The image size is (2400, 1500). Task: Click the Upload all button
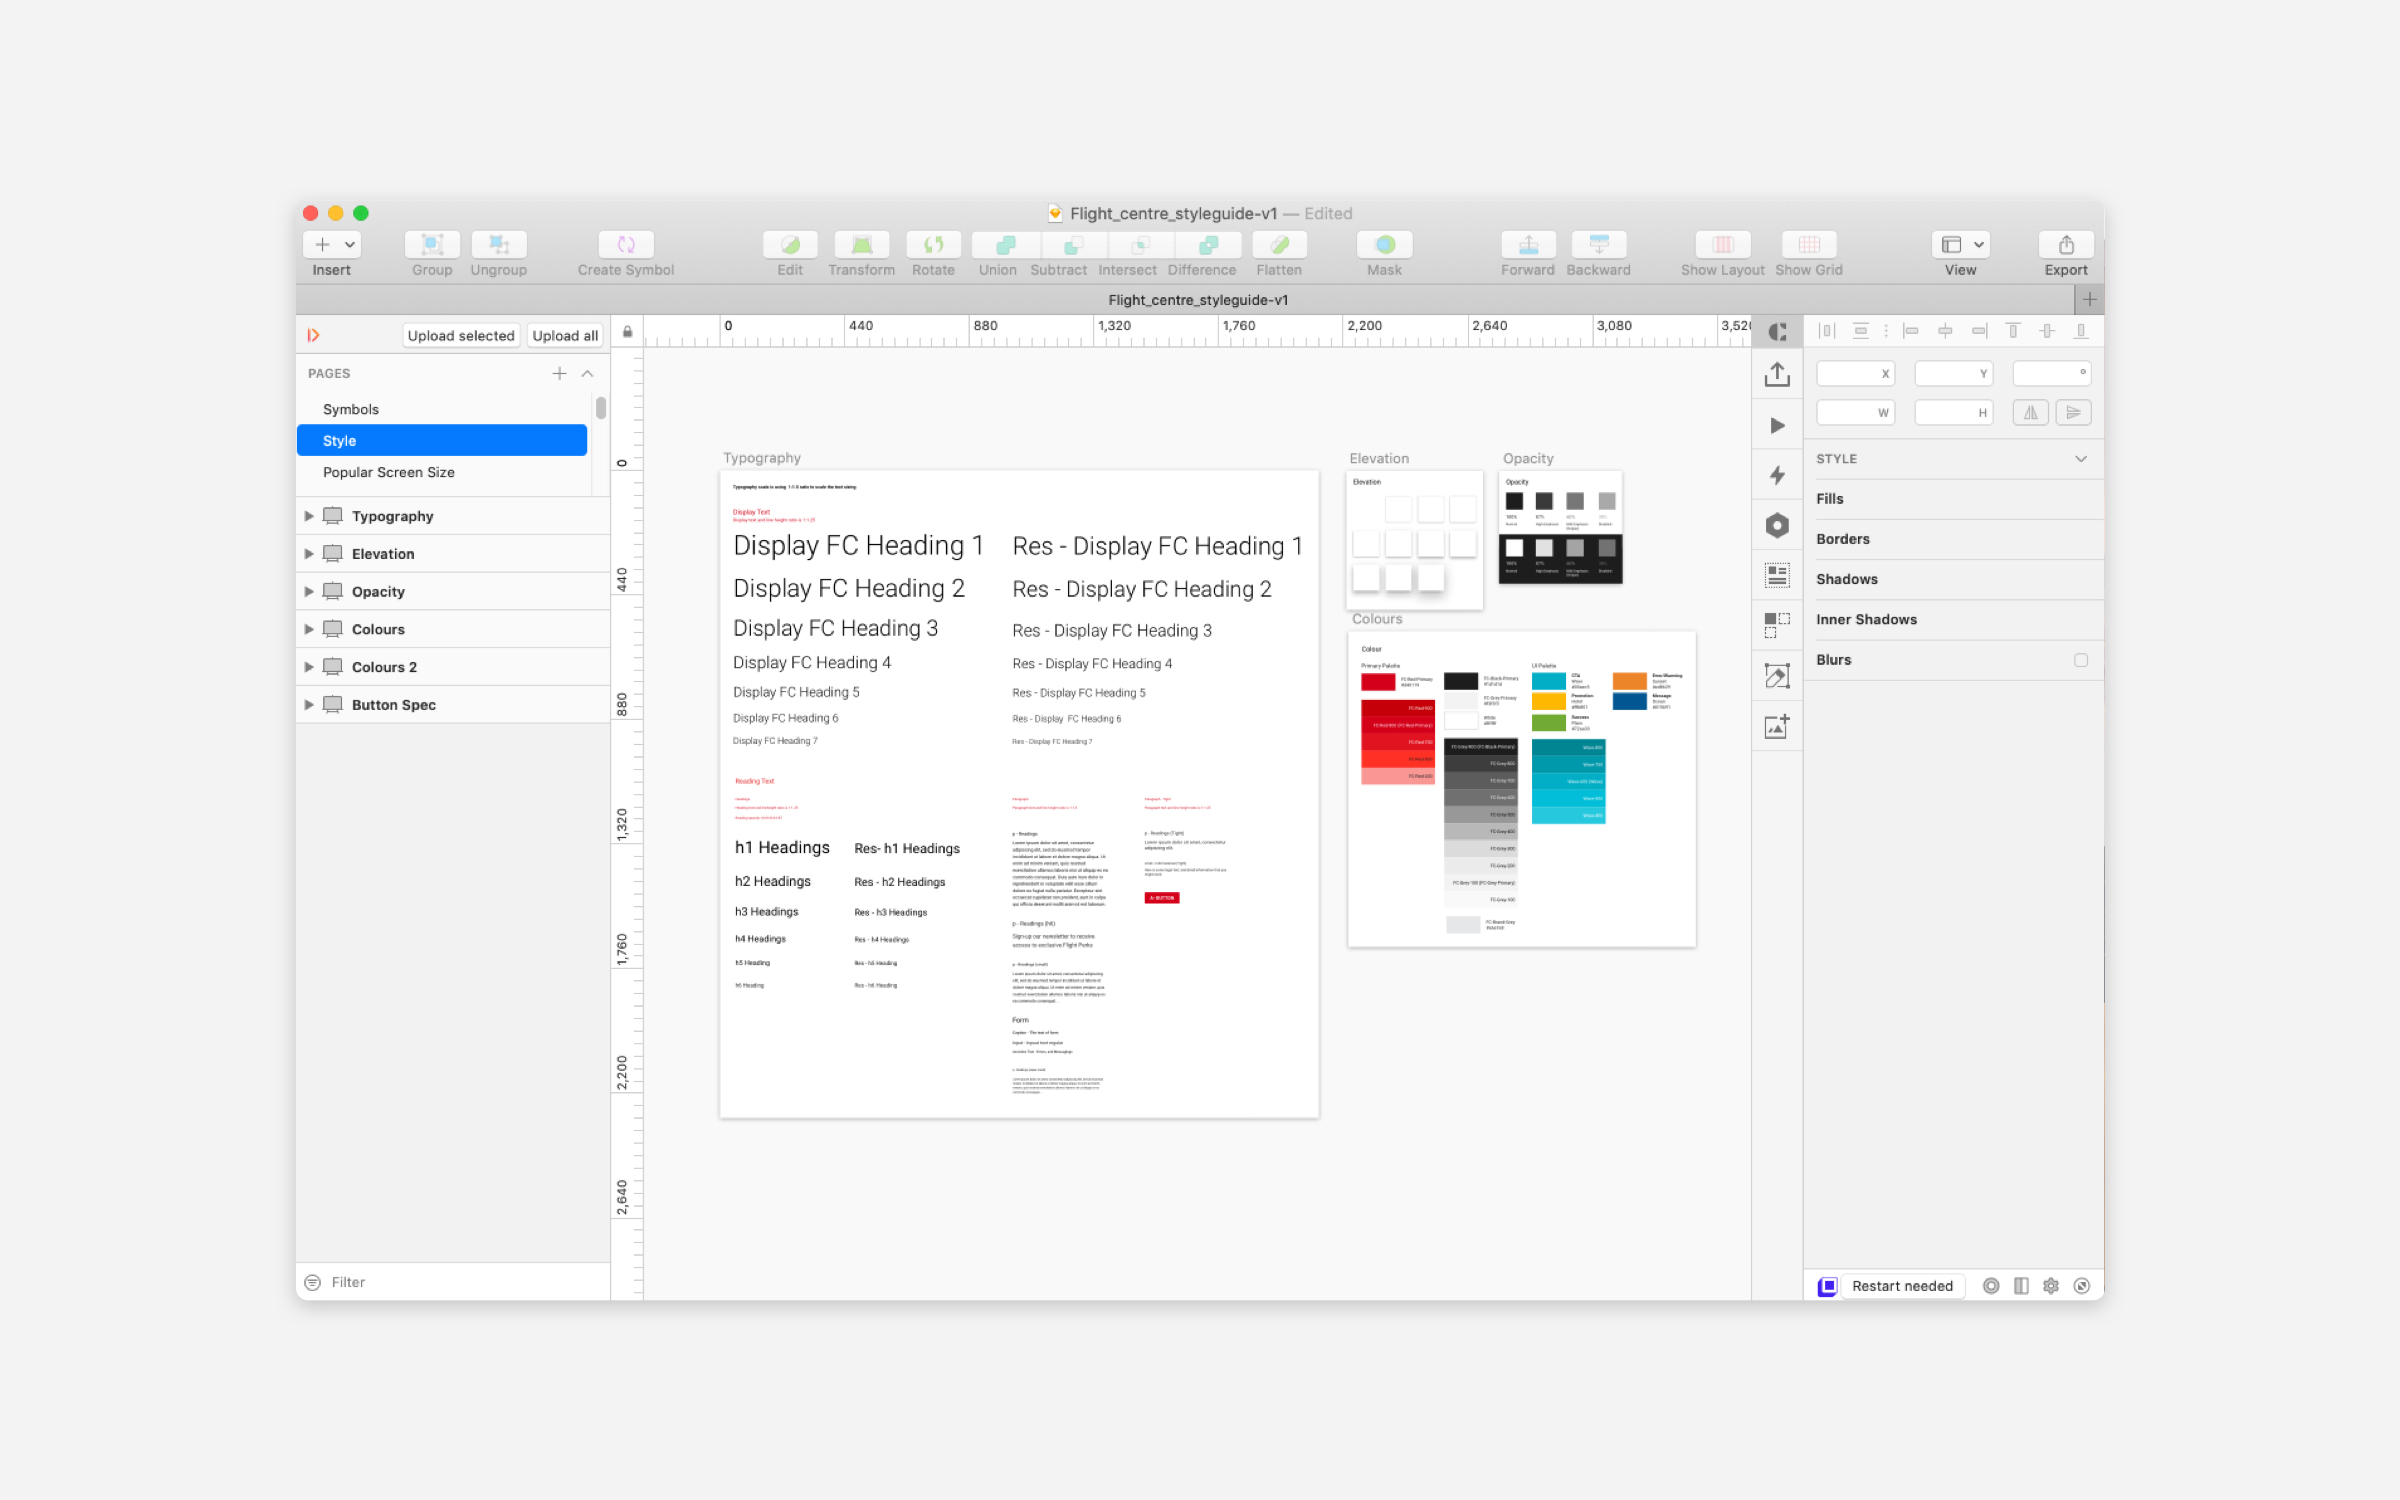[x=564, y=335]
